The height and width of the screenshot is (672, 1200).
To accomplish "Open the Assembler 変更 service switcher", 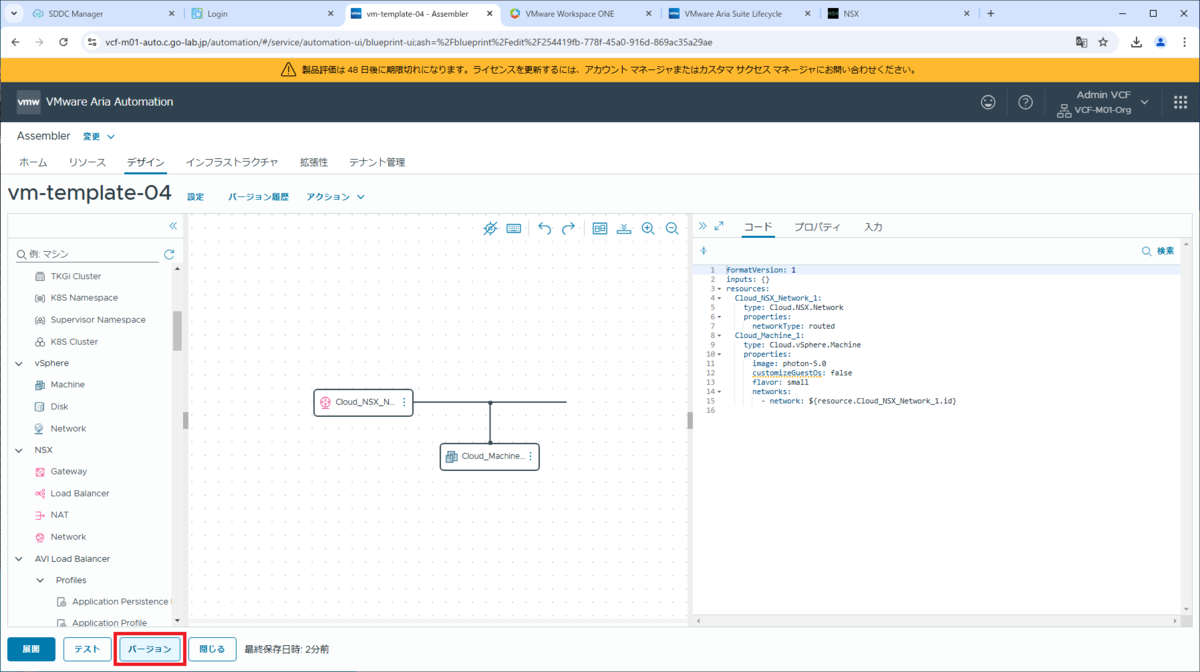I will click(x=98, y=136).
